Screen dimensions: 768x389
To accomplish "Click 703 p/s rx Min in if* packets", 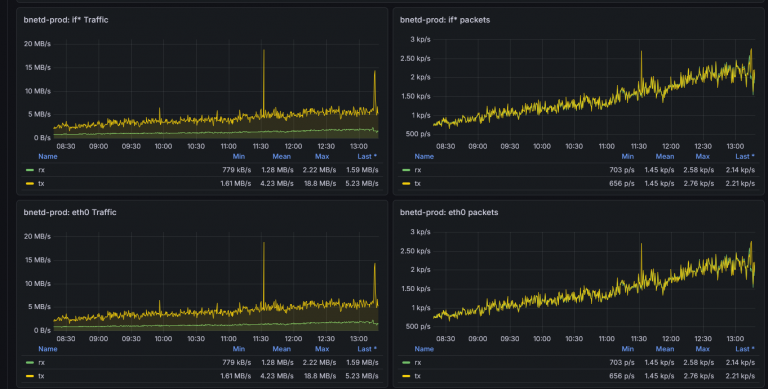I will point(622,170).
